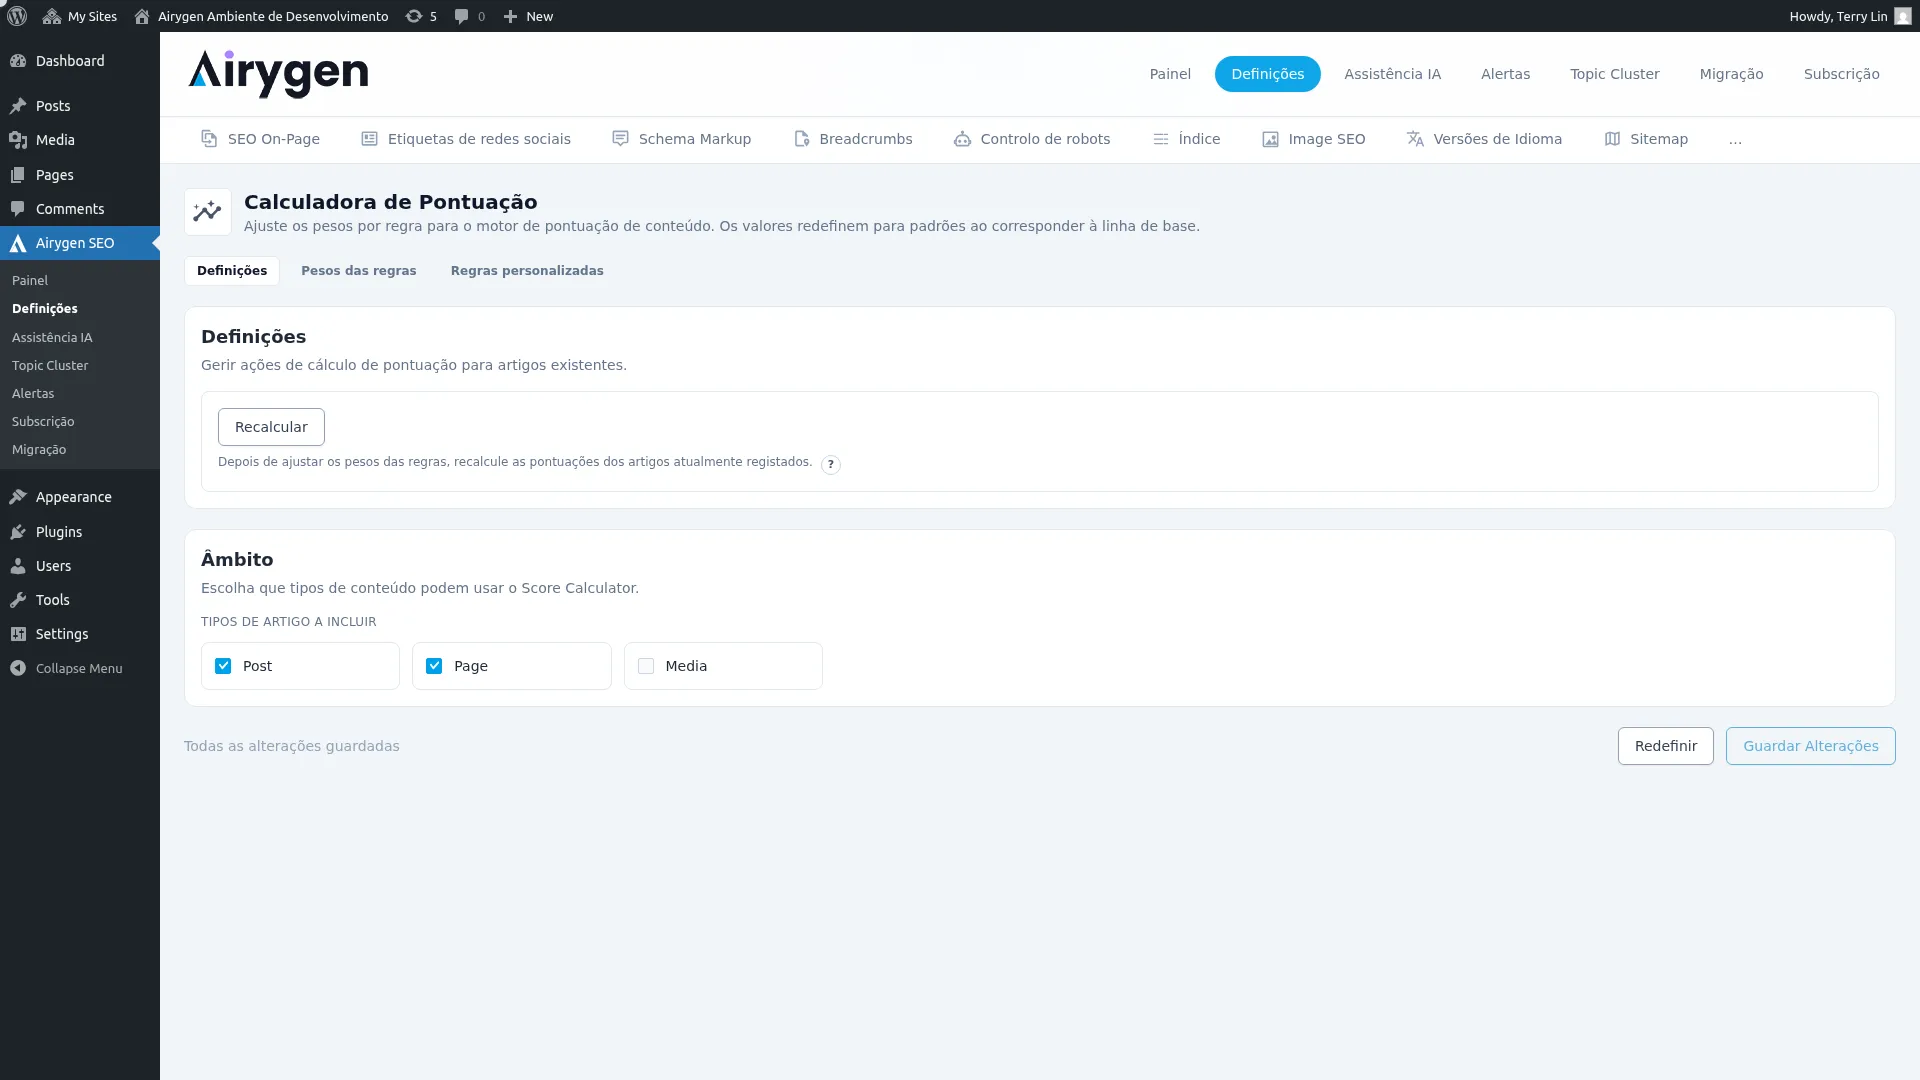Click the Airygen SEO logo icon in sidebar
This screenshot has width=1920, height=1080.
coord(18,243)
